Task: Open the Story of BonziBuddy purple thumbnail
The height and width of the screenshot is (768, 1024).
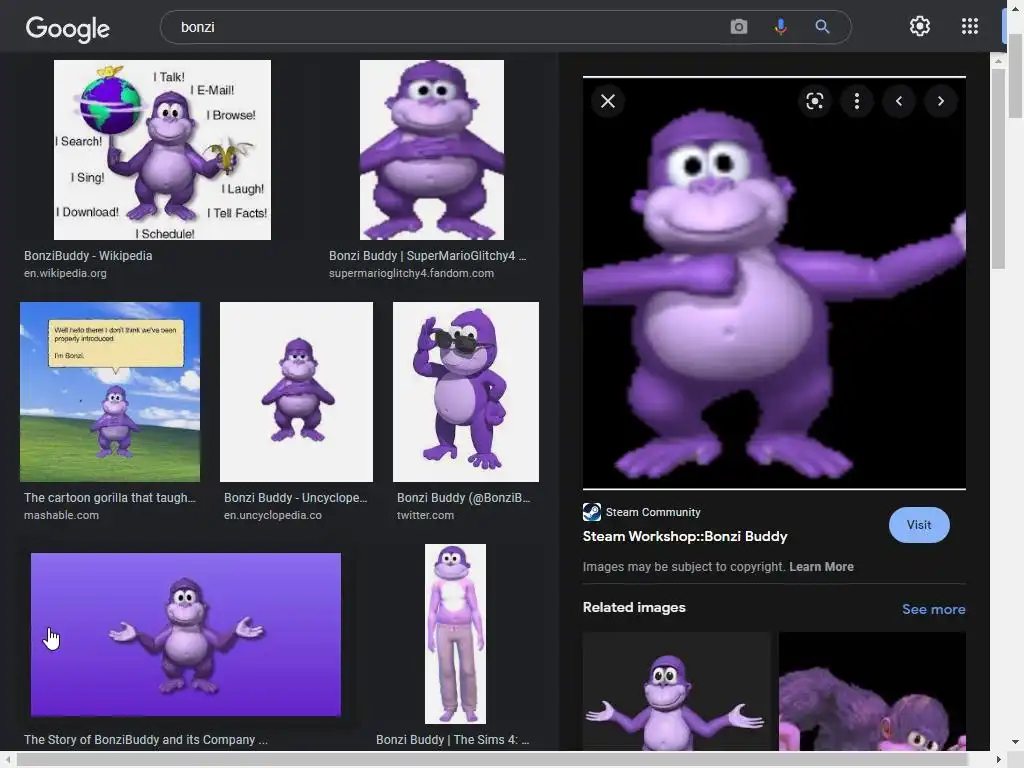Action: (x=185, y=635)
